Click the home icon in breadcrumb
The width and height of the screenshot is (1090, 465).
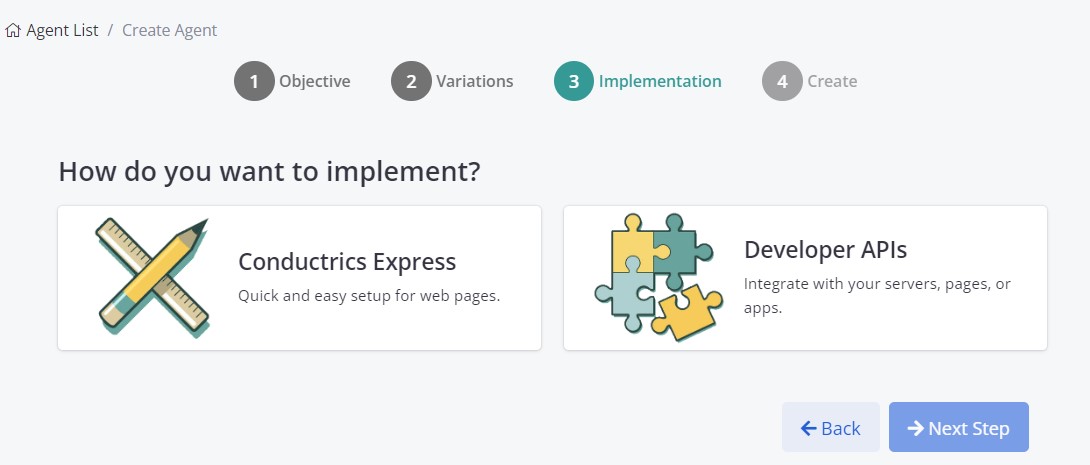pos(13,31)
